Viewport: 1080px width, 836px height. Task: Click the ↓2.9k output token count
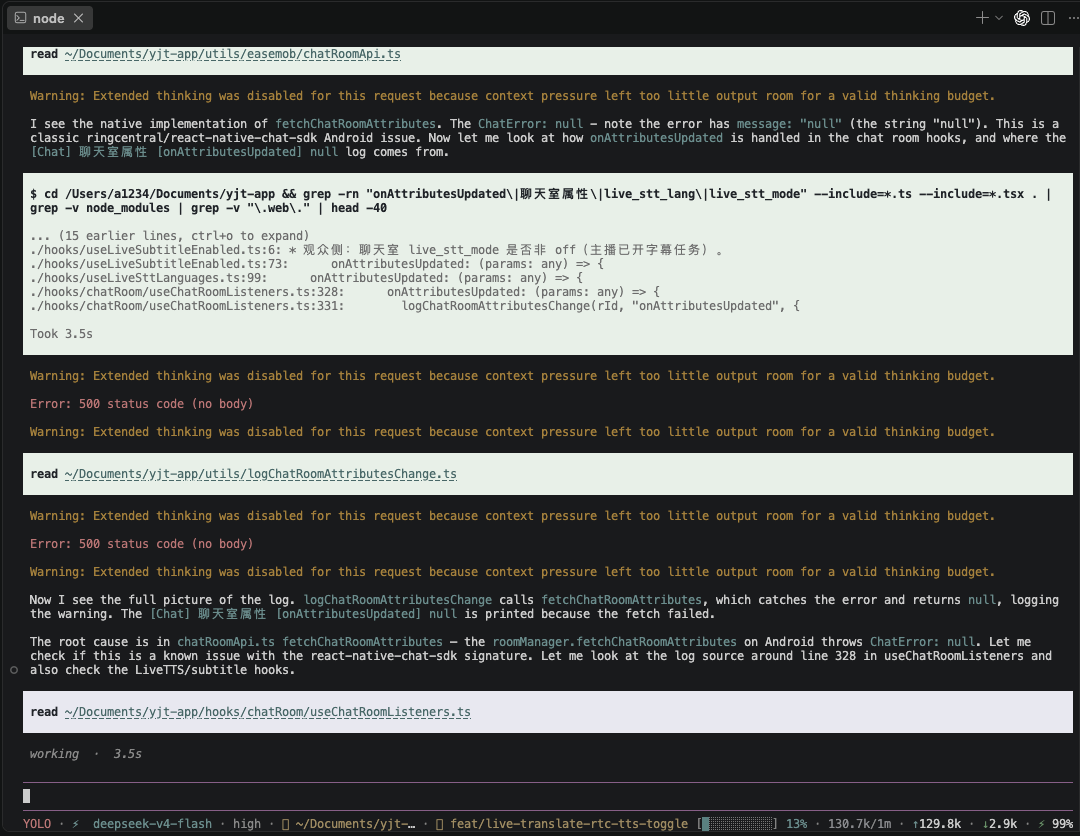(999, 824)
